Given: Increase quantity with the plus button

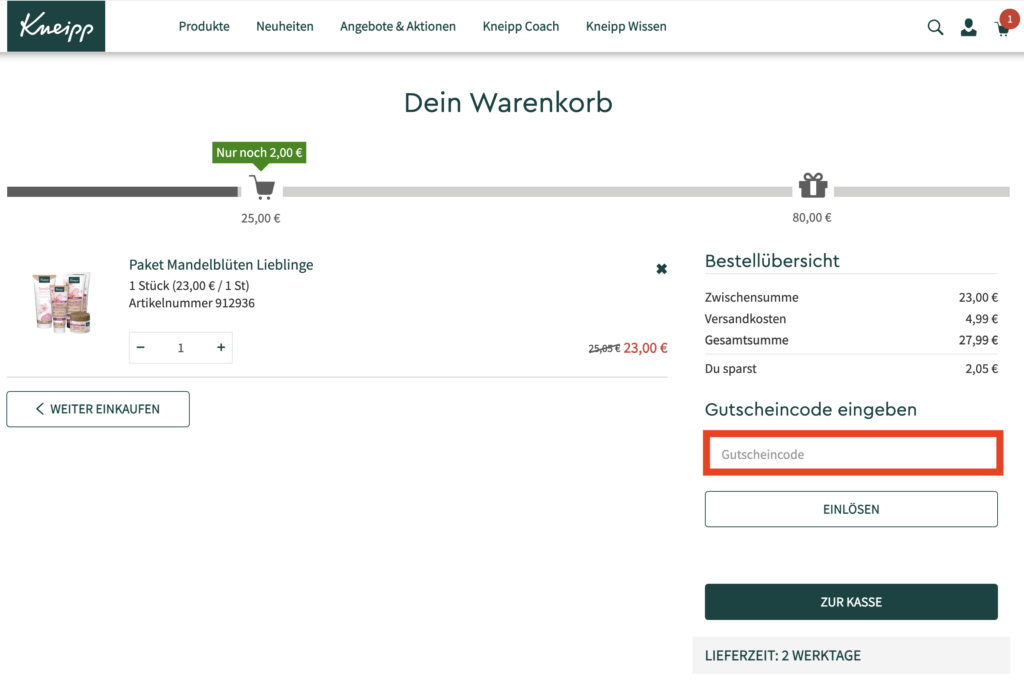Looking at the screenshot, I should point(221,347).
